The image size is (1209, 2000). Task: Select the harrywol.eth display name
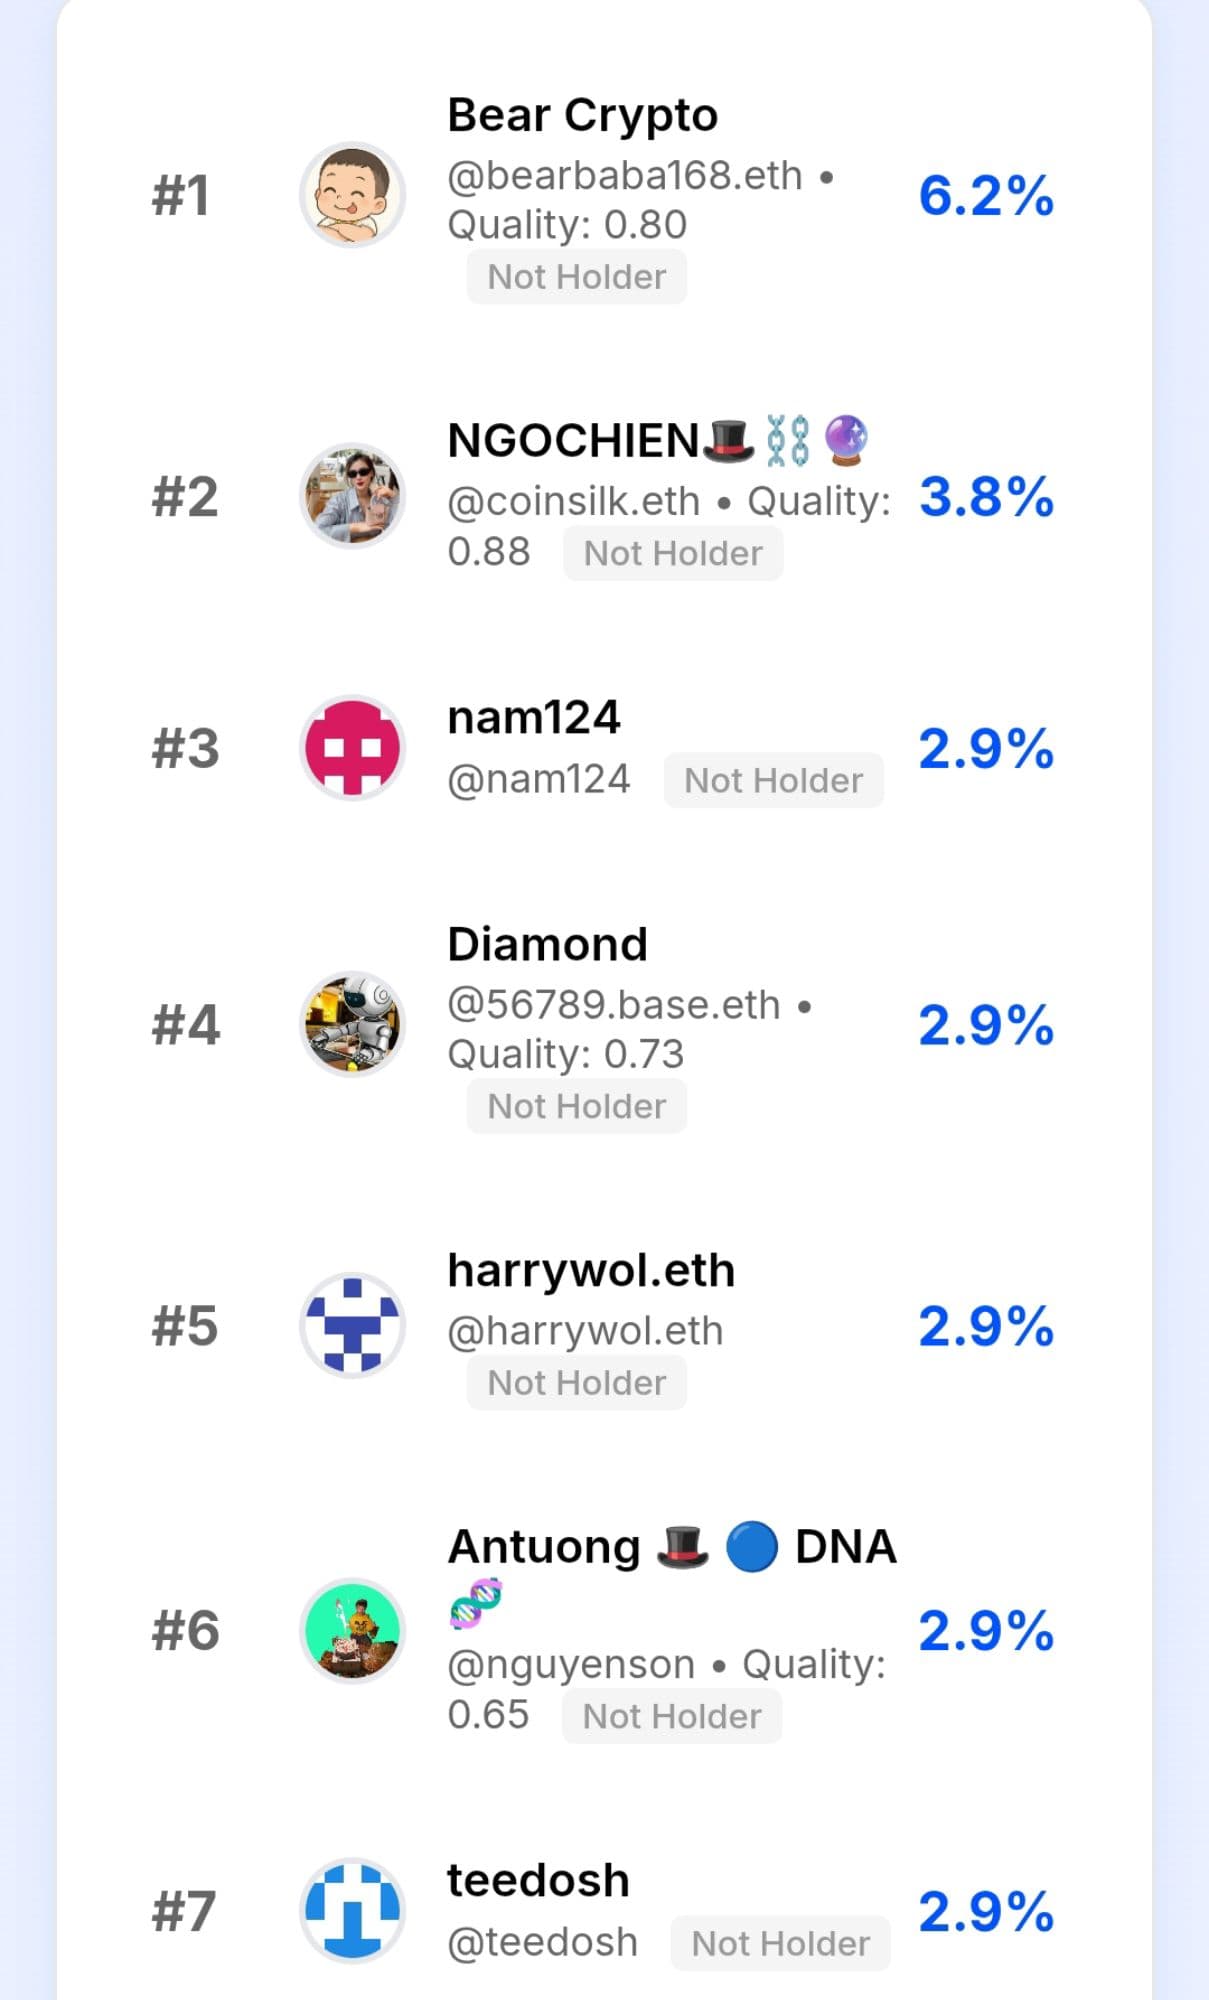591,1270
